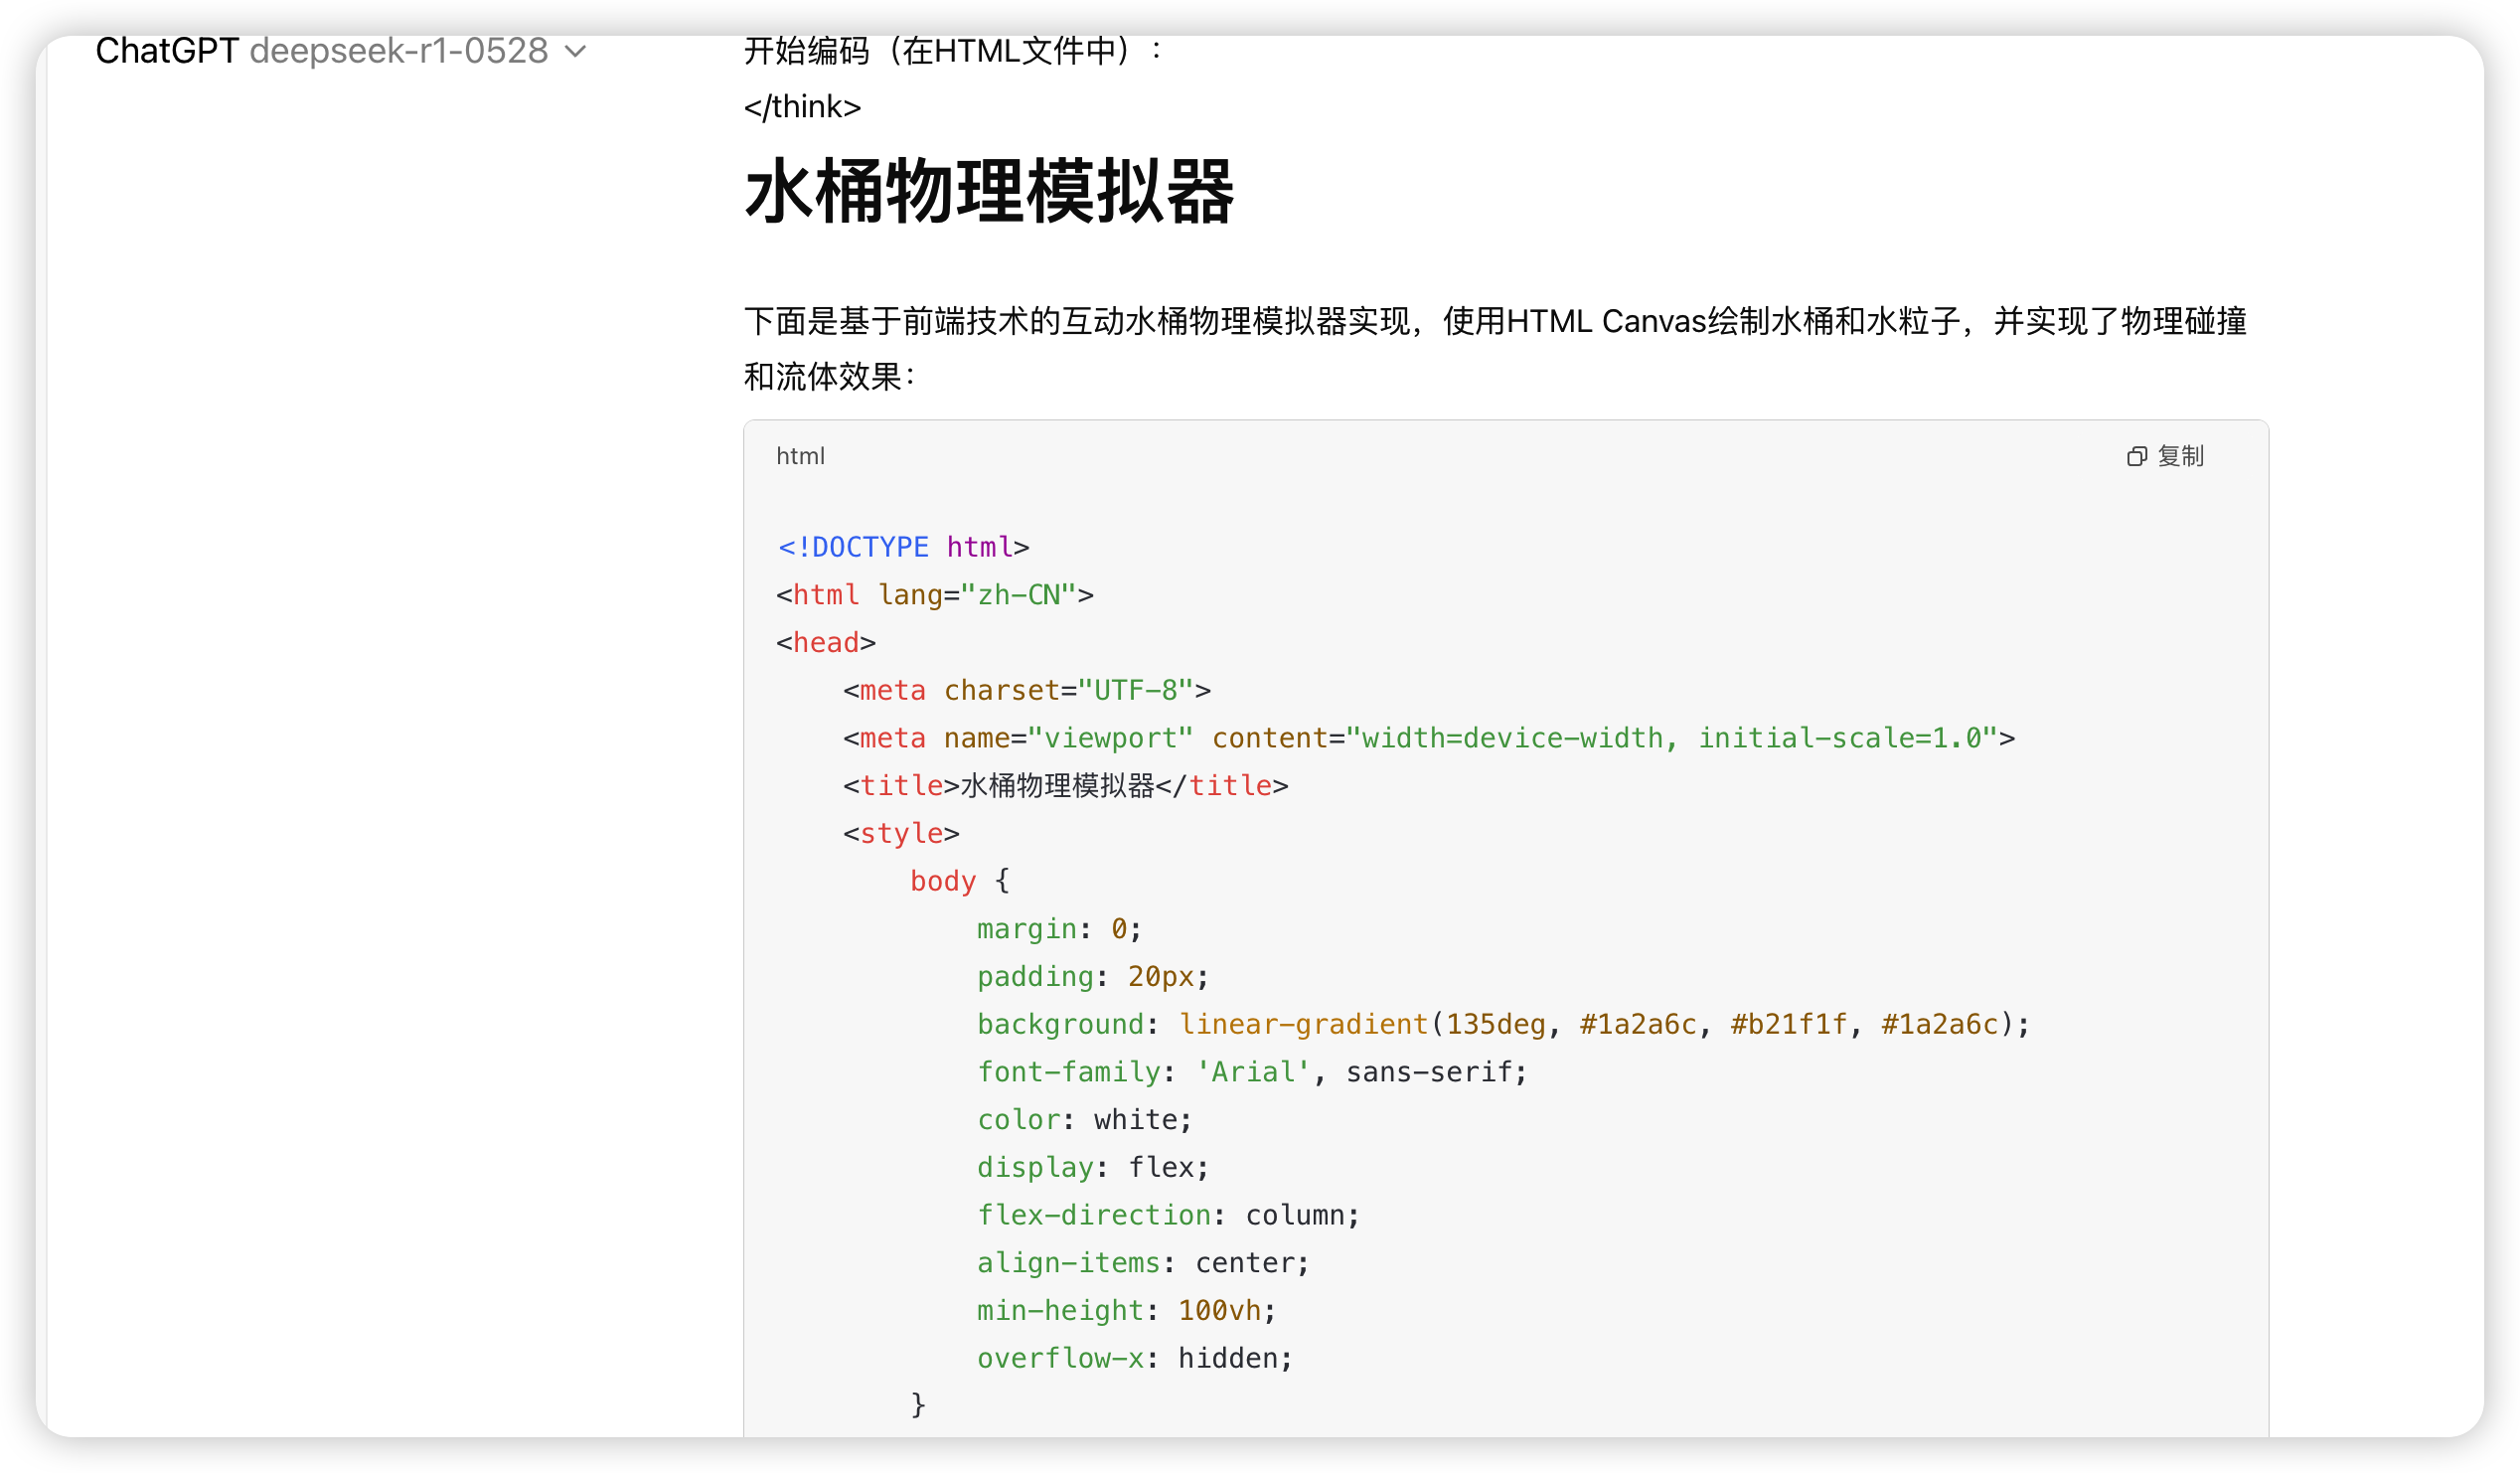
Task: Click the lang="zh-CN" attribute in html tag
Action: pyautogui.click(x=976, y=595)
